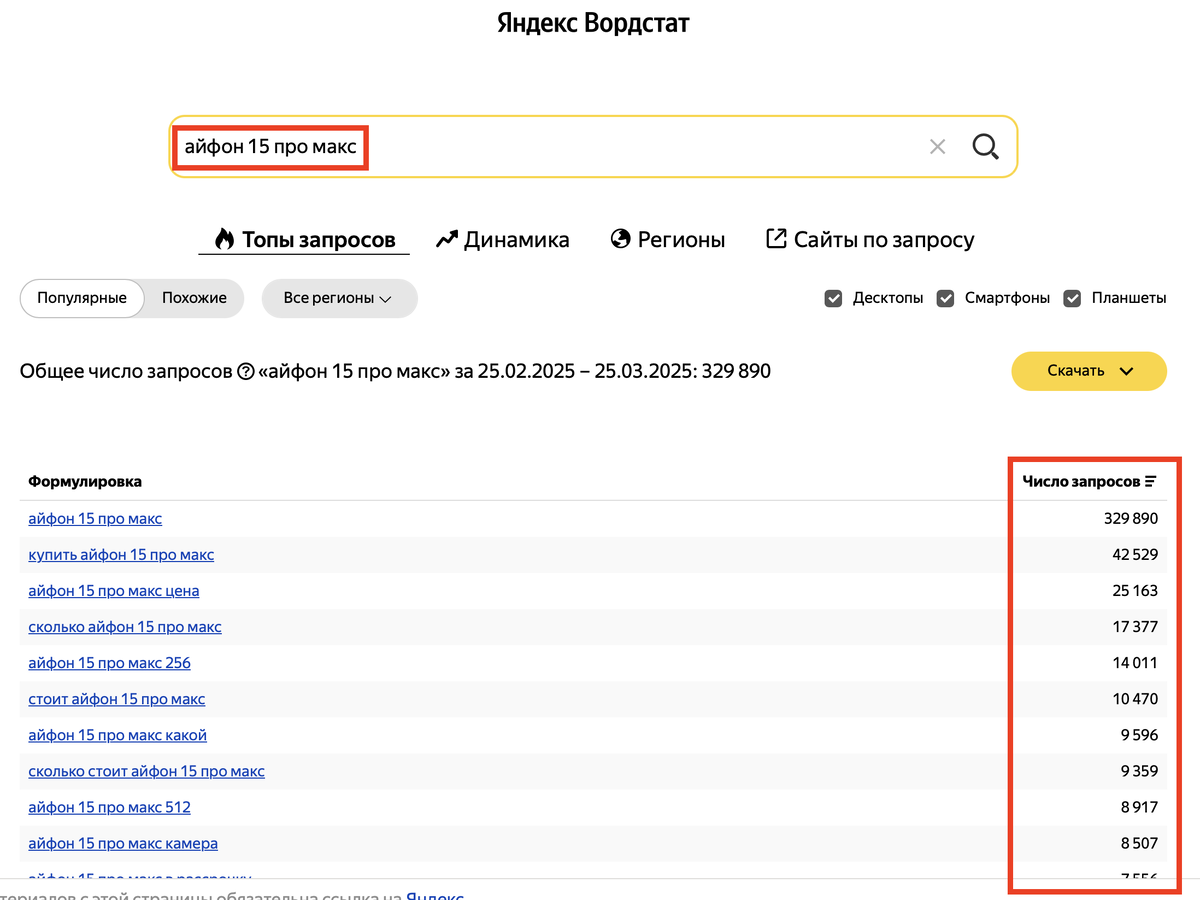Open the 'сколько стоит айфон 15 про макс' link
1200x900 pixels.
coord(147,771)
